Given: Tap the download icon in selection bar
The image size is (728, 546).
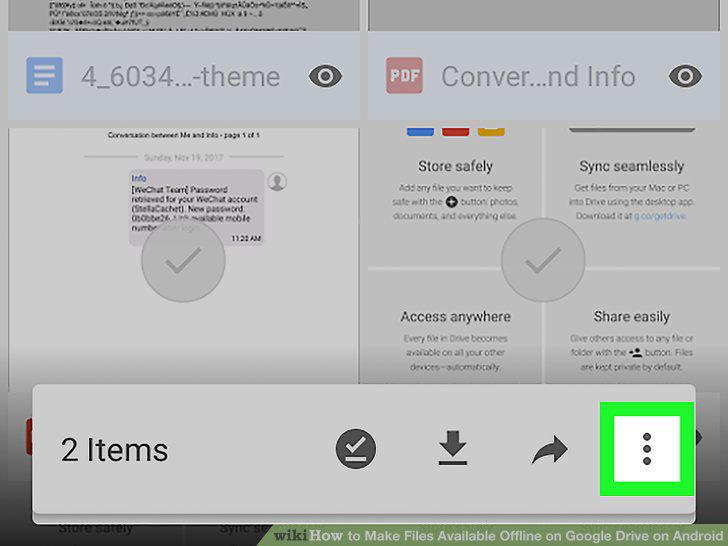Looking at the screenshot, I should (x=453, y=448).
